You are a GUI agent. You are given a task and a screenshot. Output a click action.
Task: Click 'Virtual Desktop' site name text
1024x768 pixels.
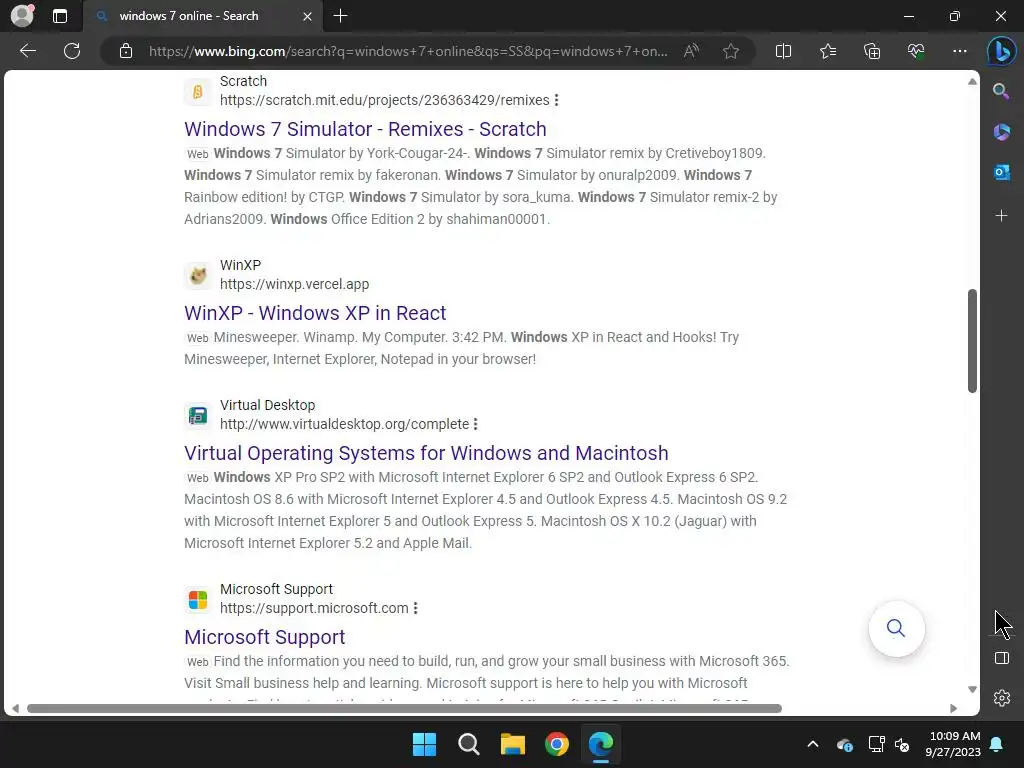click(267, 405)
